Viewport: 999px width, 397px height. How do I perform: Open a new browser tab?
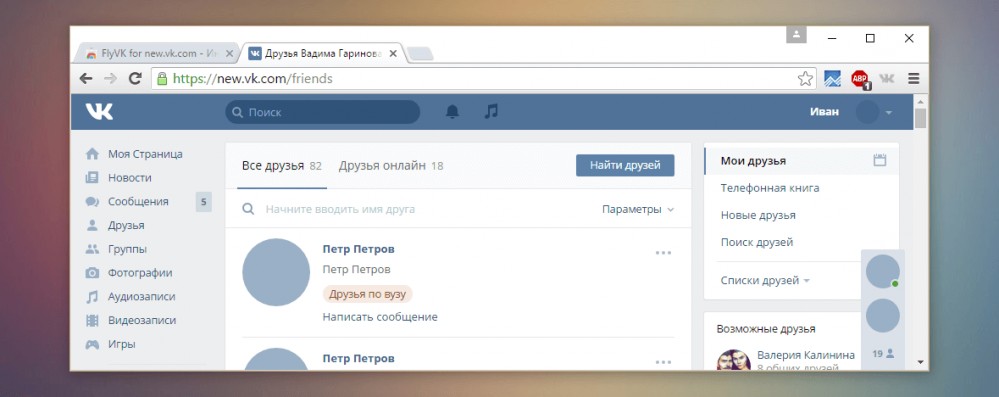pos(420,54)
